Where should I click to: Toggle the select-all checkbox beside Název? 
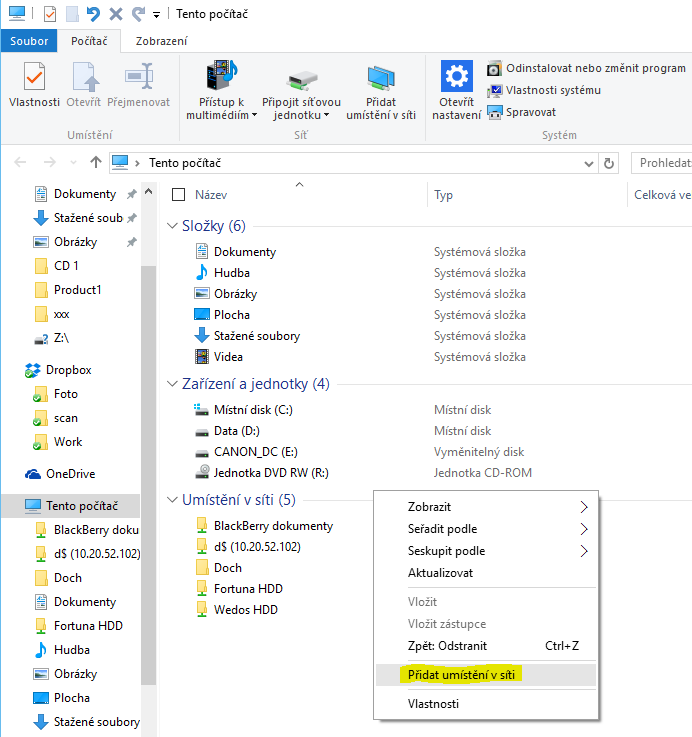[x=179, y=195]
